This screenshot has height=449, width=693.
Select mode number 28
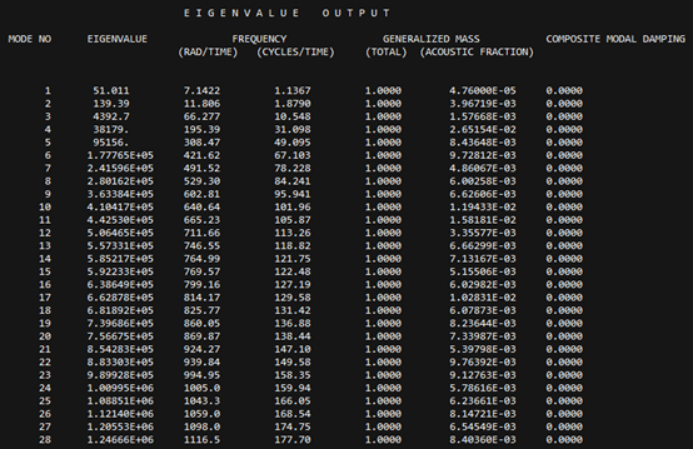pos(45,440)
